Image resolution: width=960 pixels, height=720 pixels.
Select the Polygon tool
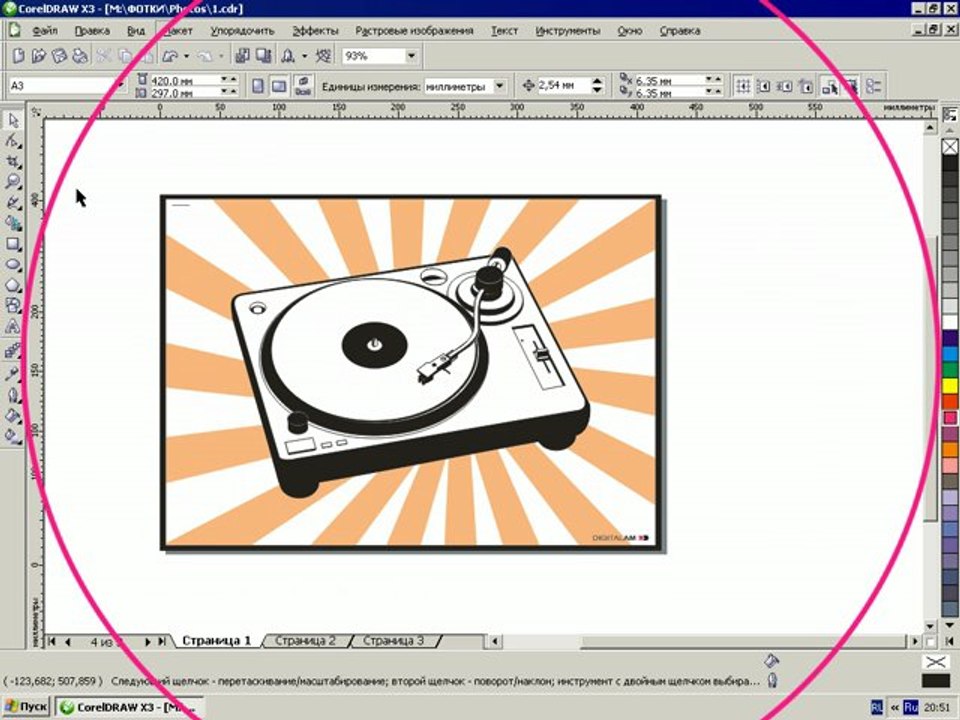click(13, 285)
